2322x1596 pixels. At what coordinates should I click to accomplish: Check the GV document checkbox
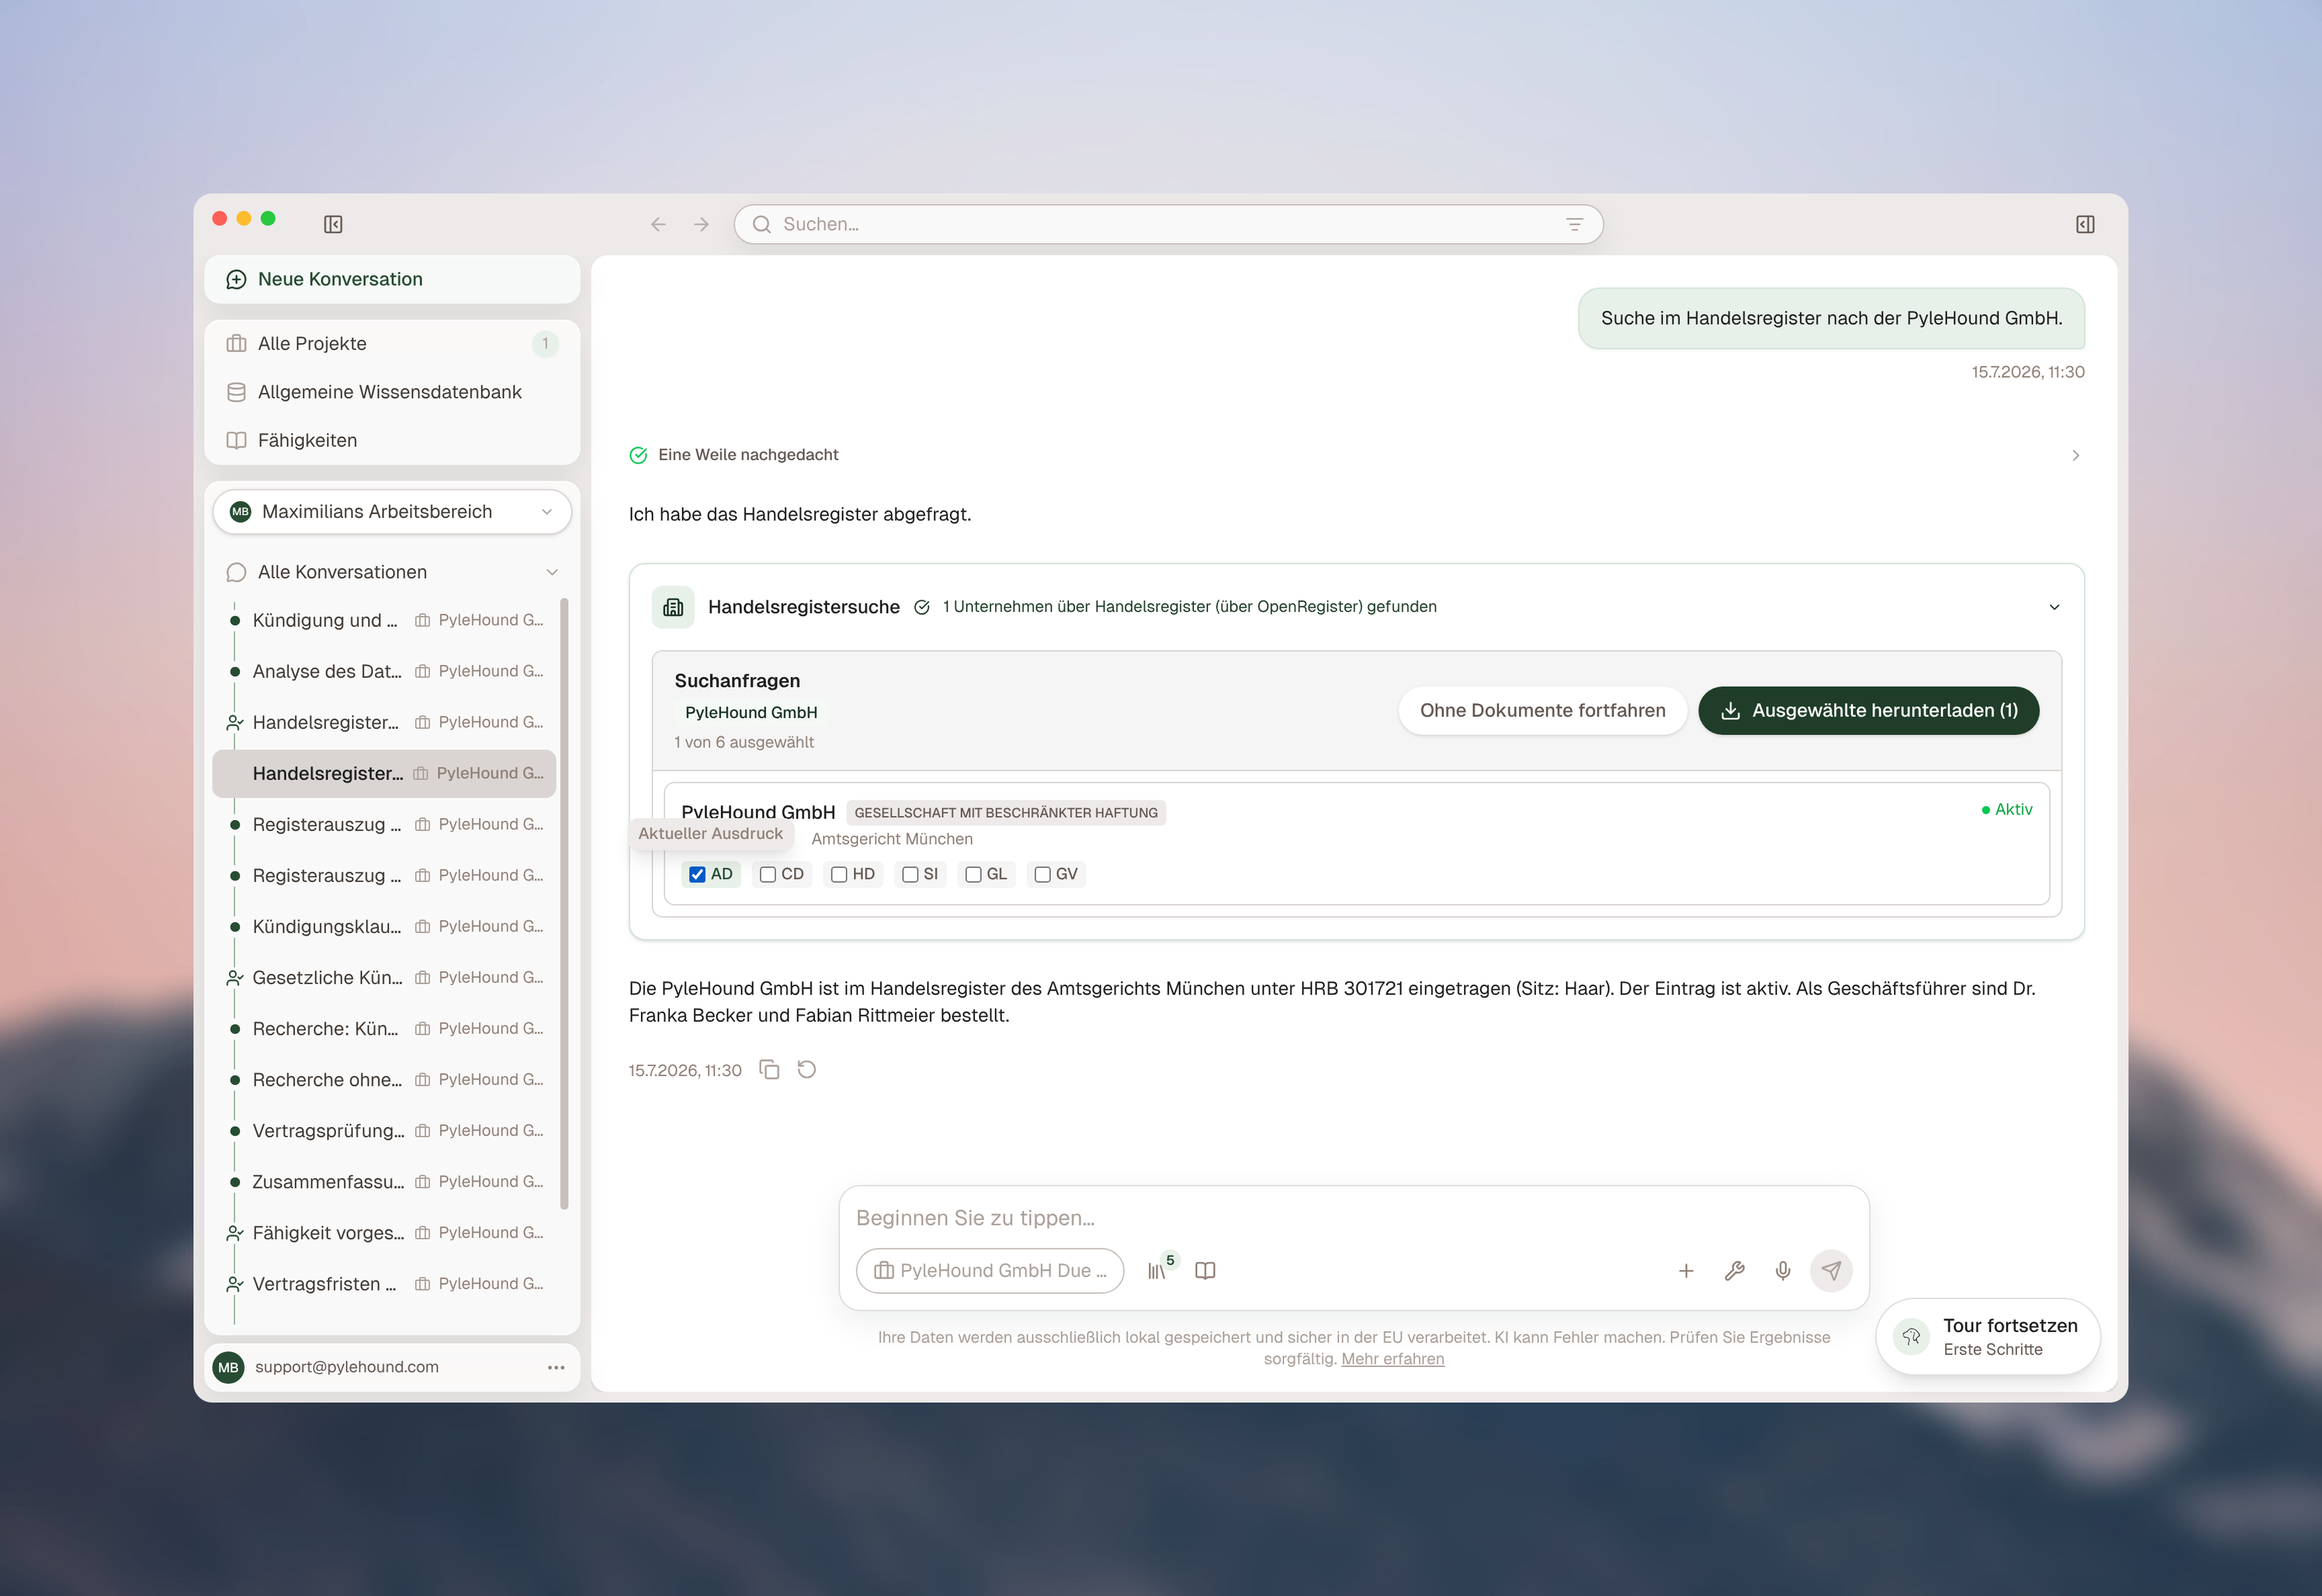tap(1042, 874)
